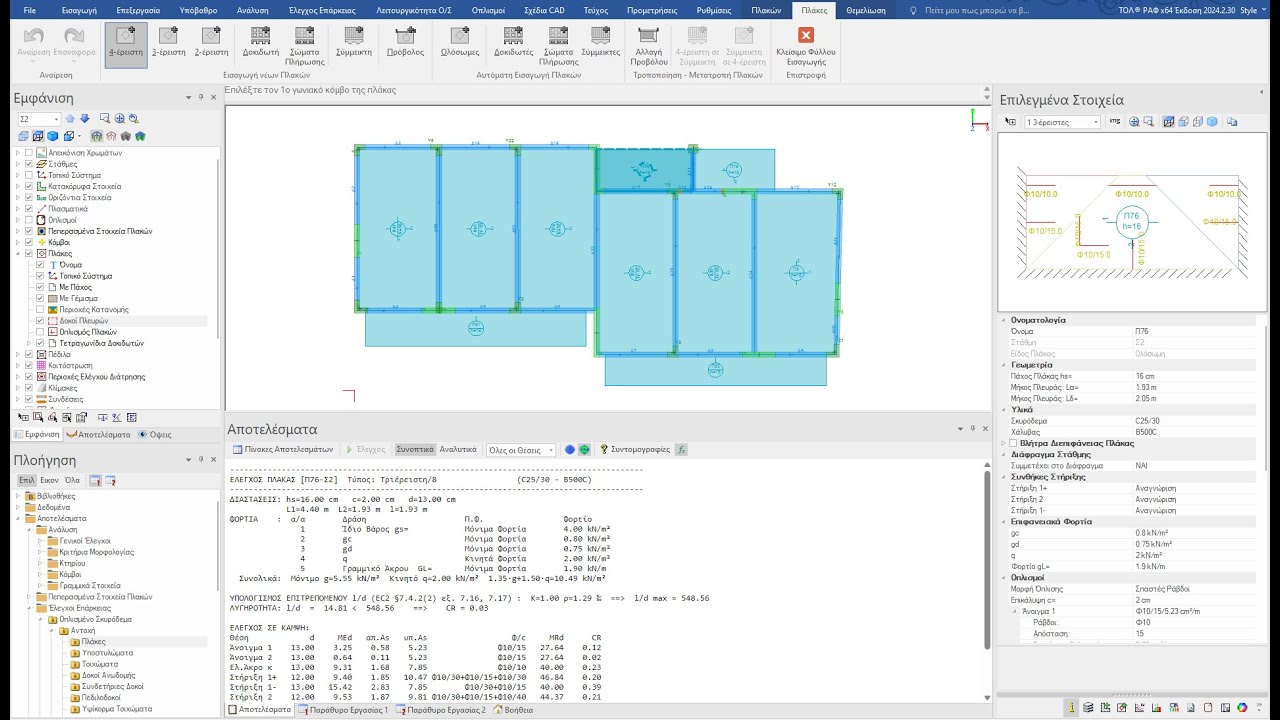Select the 4-έρειστη slab tool
Image resolution: width=1280 pixels, height=720 pixels.
(126, 44)
